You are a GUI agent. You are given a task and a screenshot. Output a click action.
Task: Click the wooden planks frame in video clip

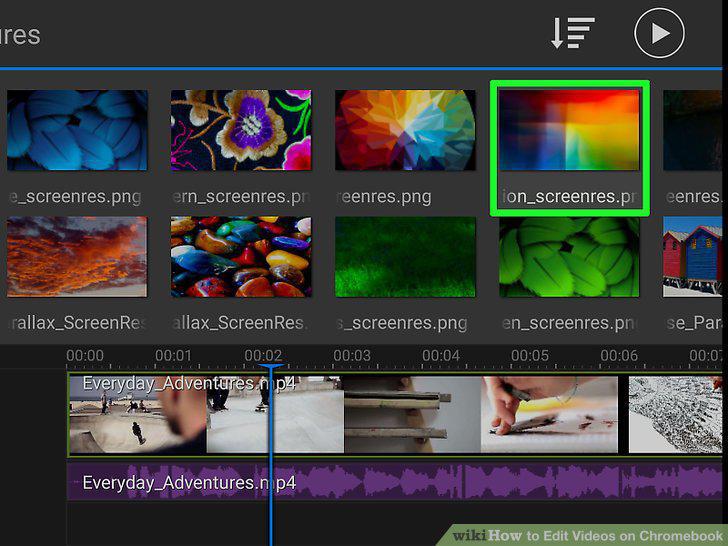[x=412, y=415]
